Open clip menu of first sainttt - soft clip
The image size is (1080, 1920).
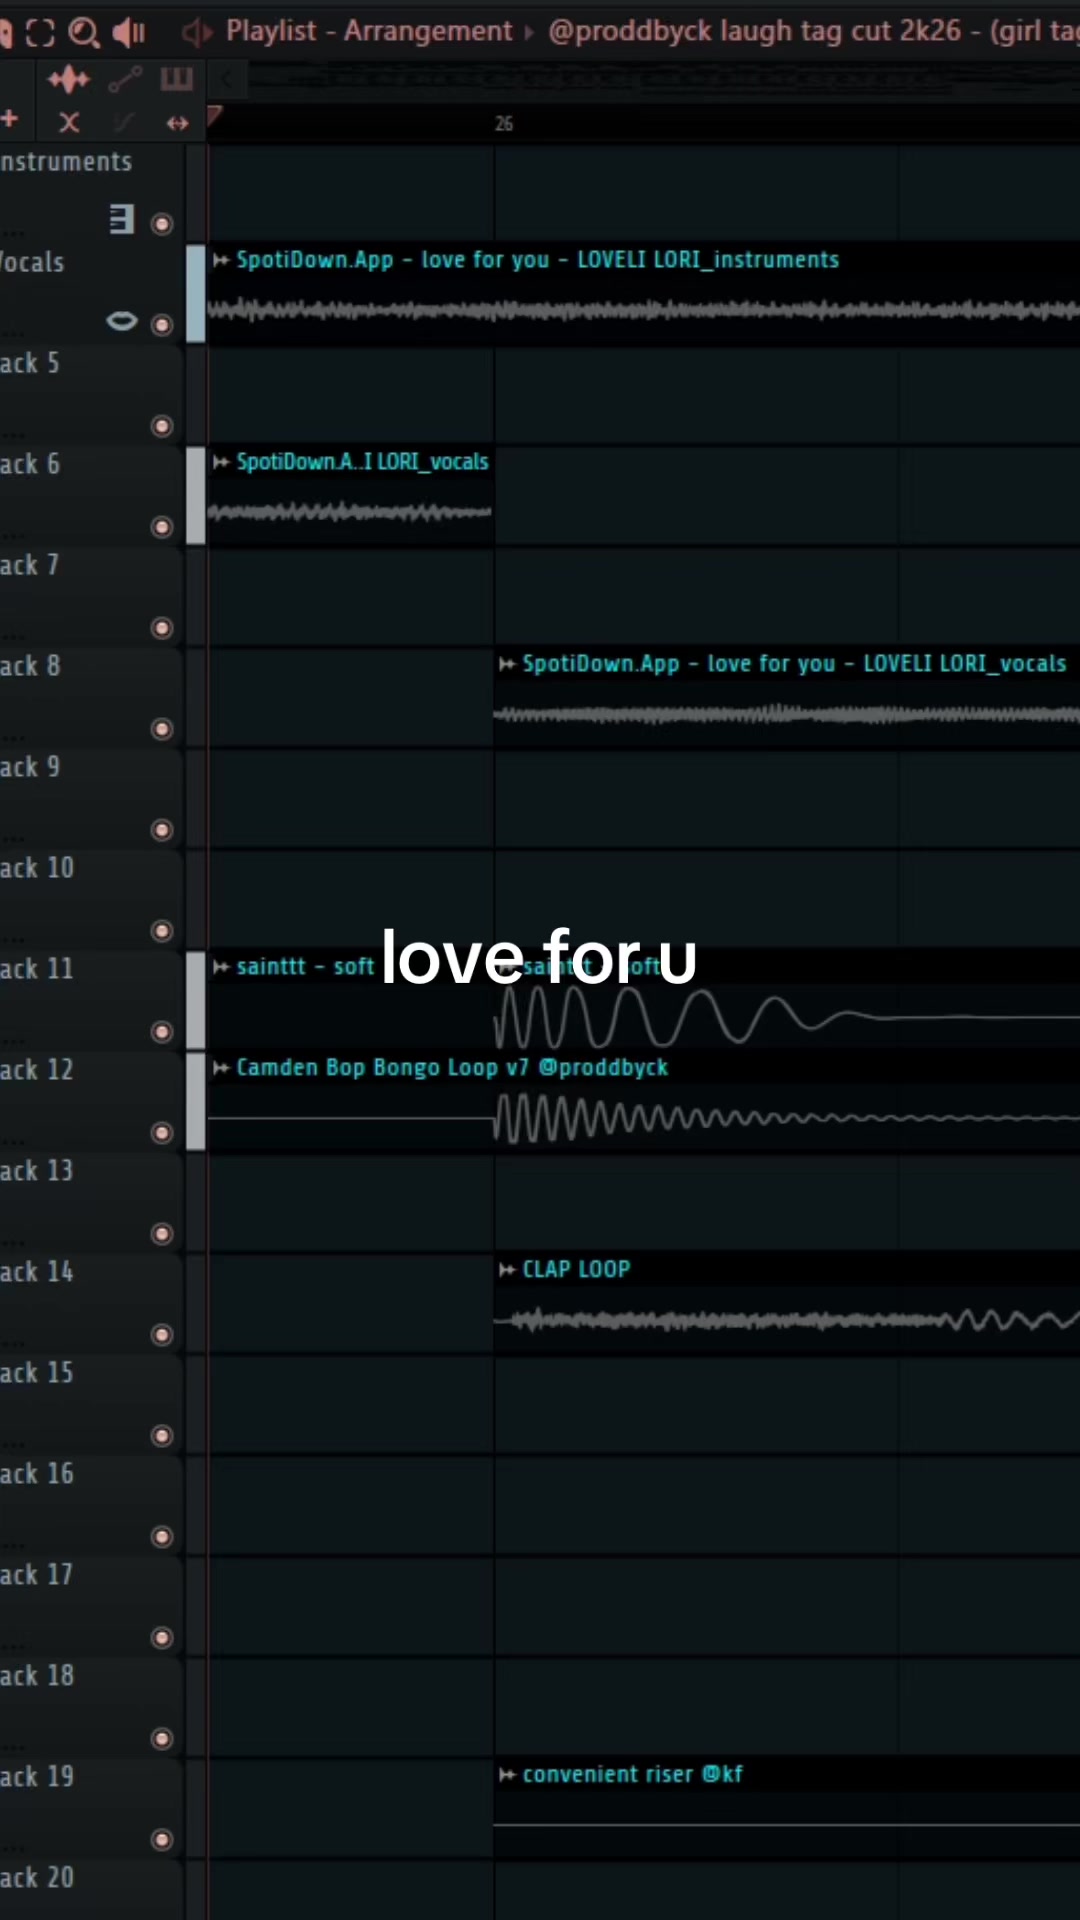coord(221,967)
